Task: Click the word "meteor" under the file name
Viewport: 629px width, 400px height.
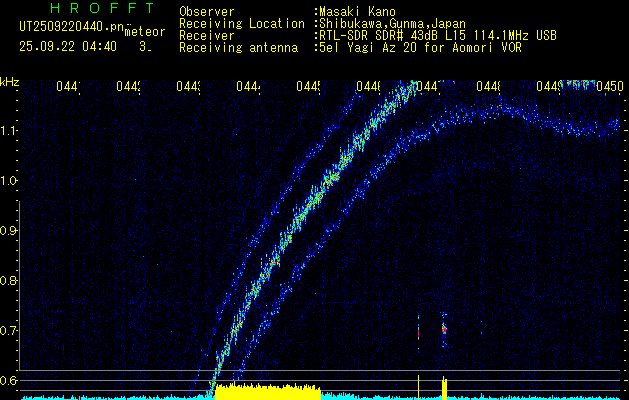Action: pyautogui.click(x=145, y=32)
